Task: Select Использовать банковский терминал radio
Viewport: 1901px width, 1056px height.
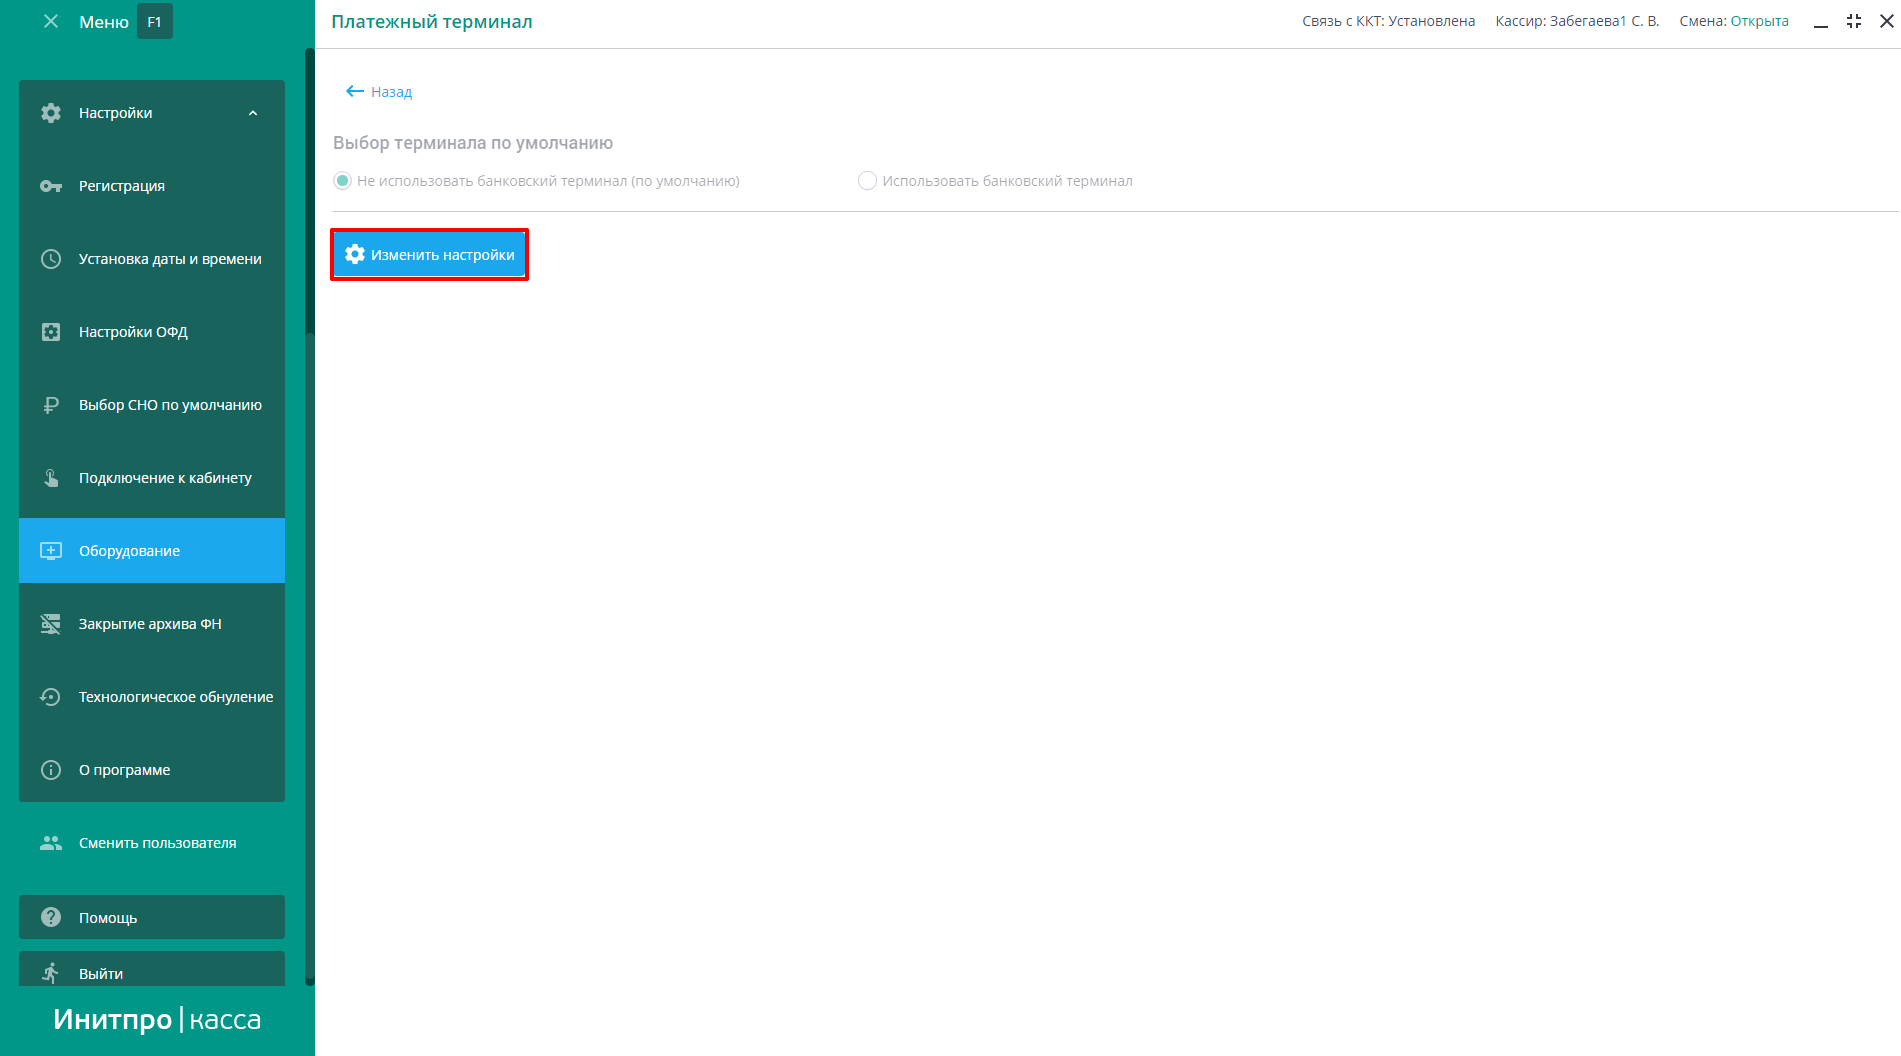Action: point(867,181)
